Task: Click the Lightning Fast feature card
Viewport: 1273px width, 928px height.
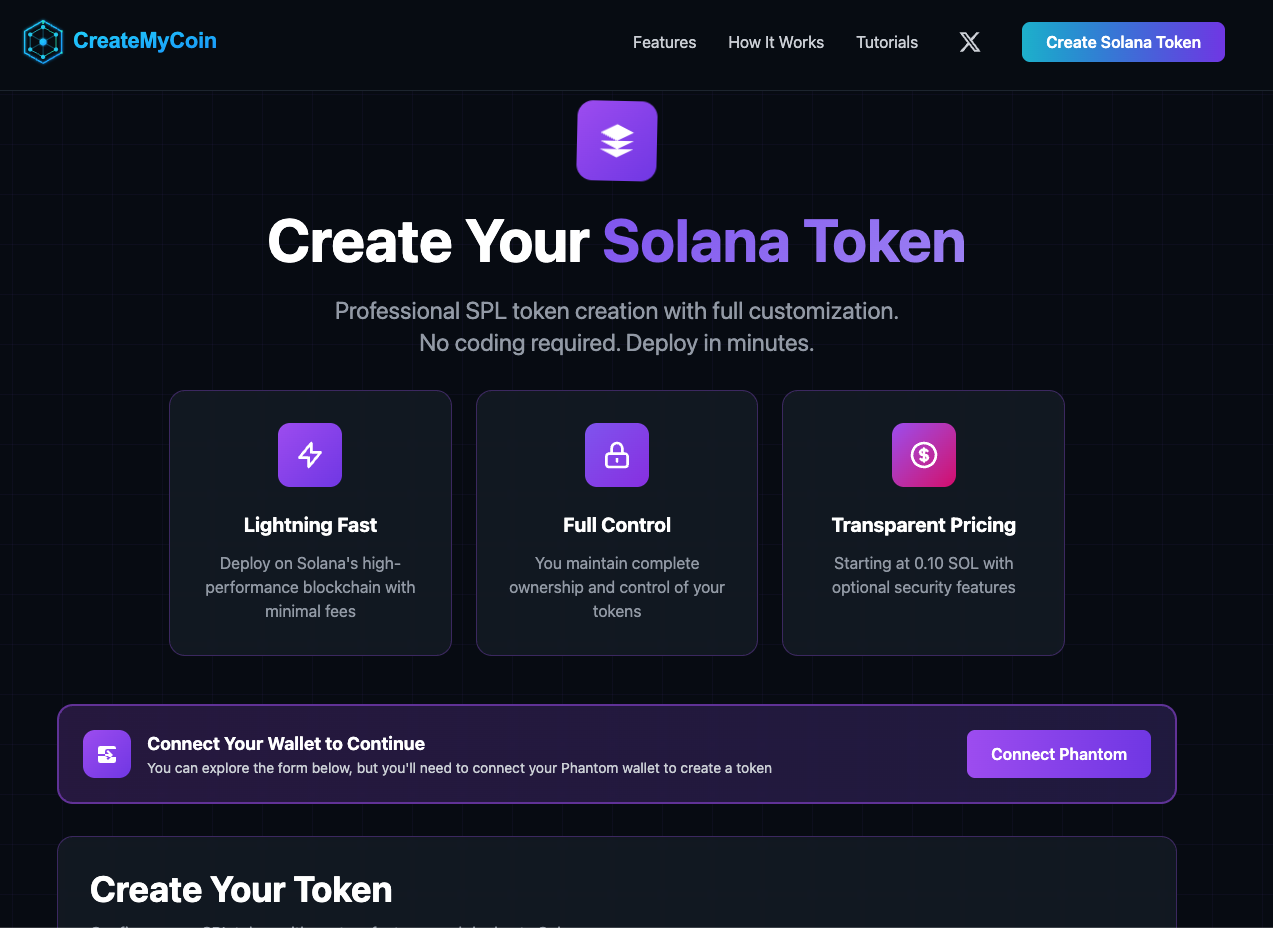Action: pos(309,522)
